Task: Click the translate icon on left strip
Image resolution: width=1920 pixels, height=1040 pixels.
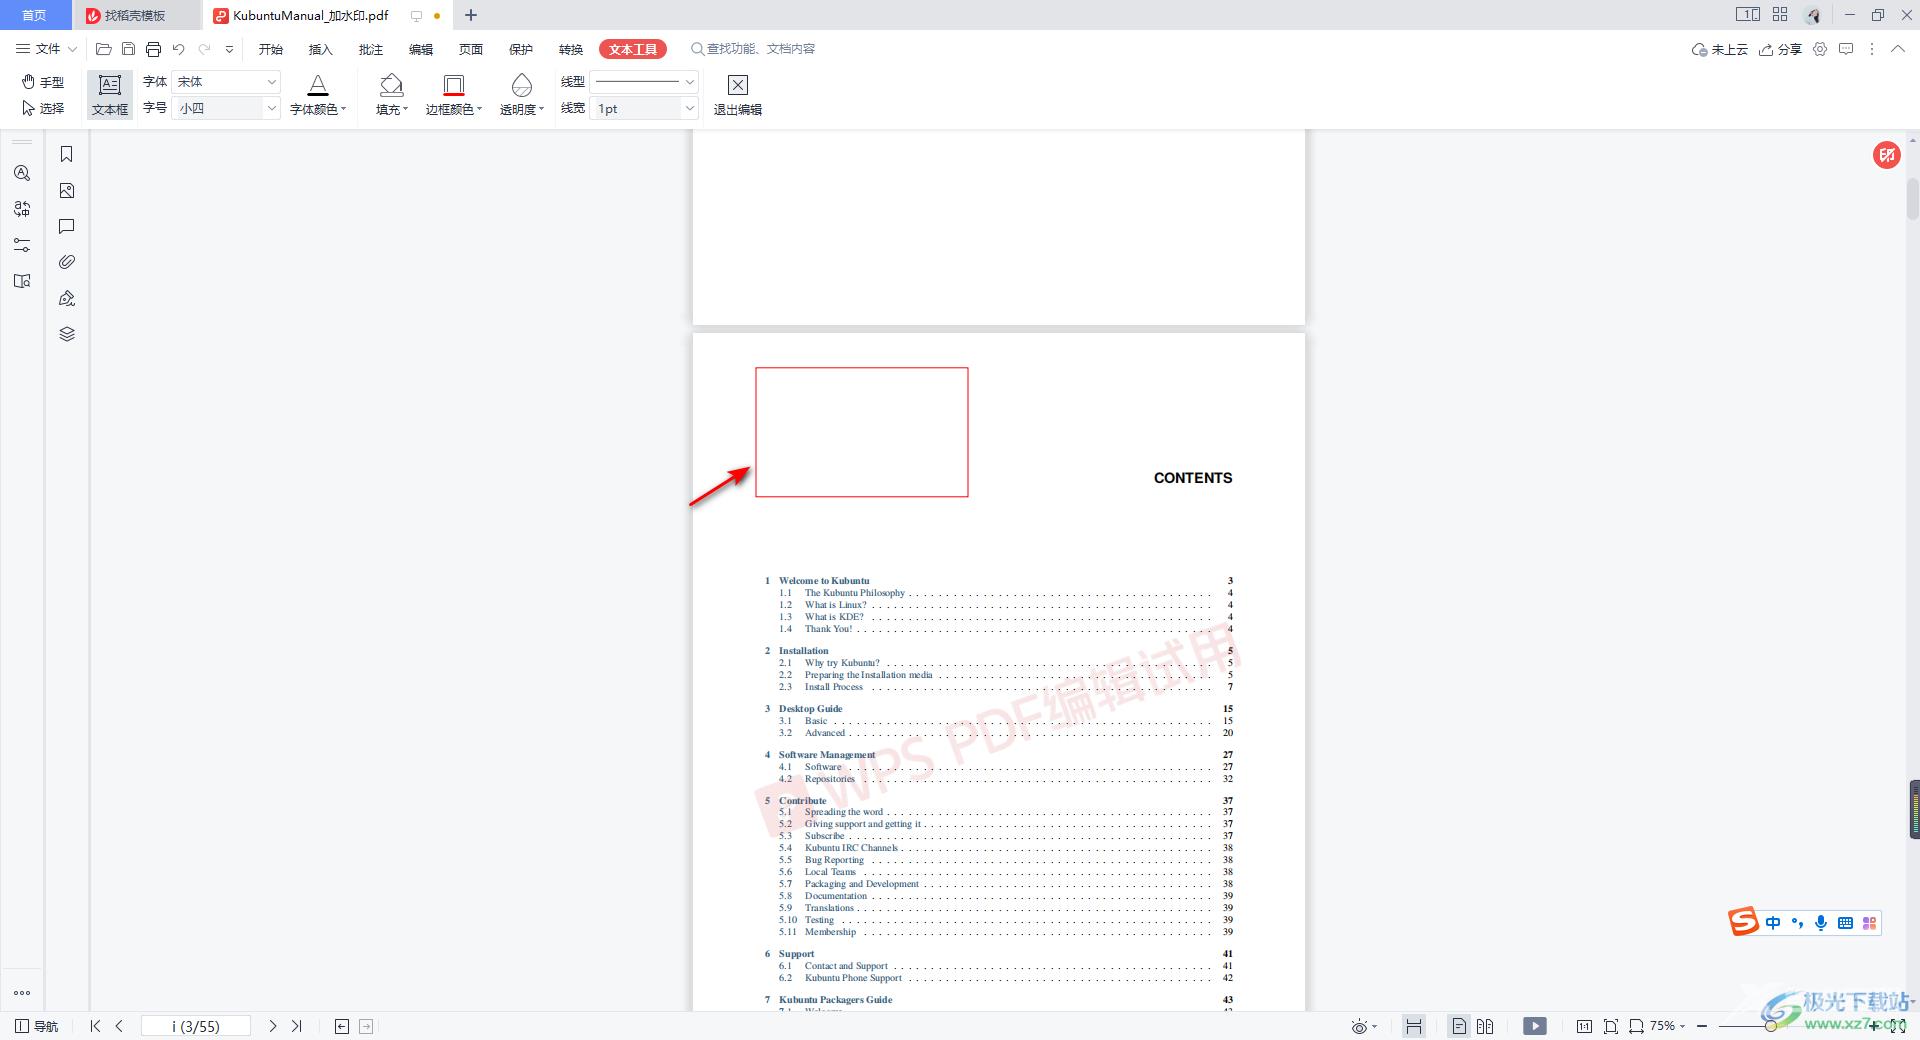Action: pos(22,209)
